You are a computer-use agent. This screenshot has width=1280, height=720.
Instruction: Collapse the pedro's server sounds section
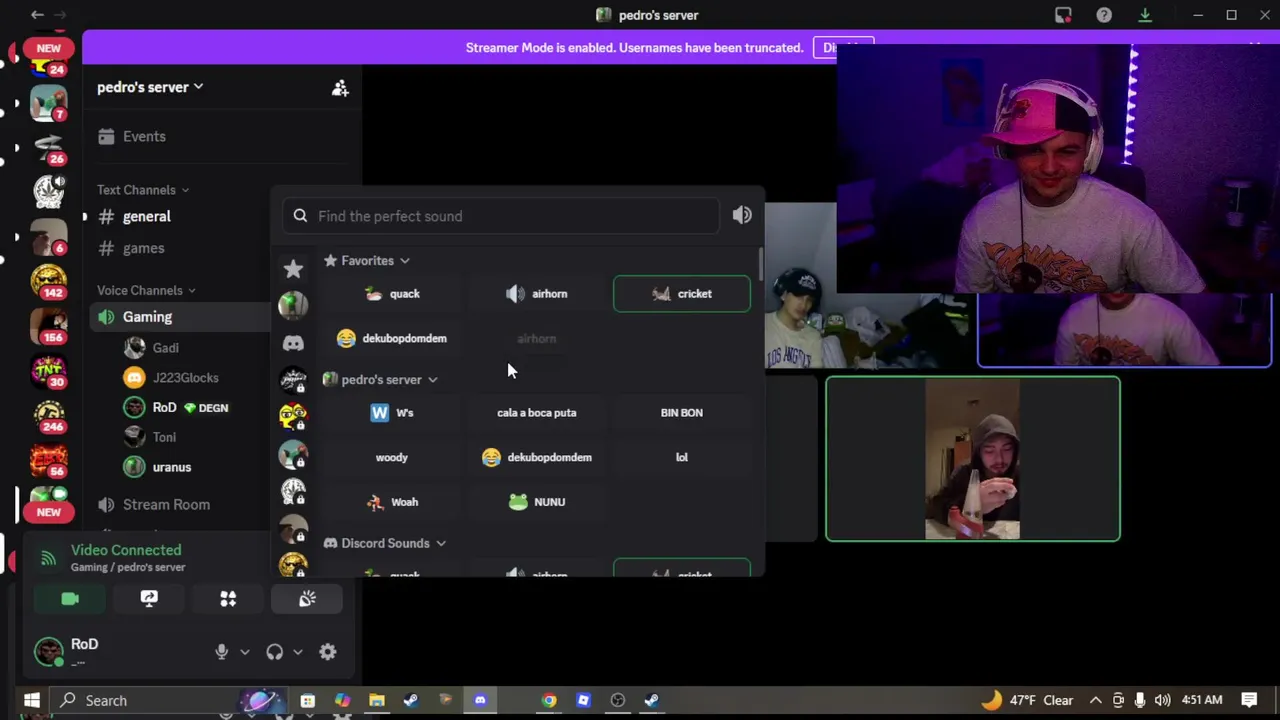(381, 380)
